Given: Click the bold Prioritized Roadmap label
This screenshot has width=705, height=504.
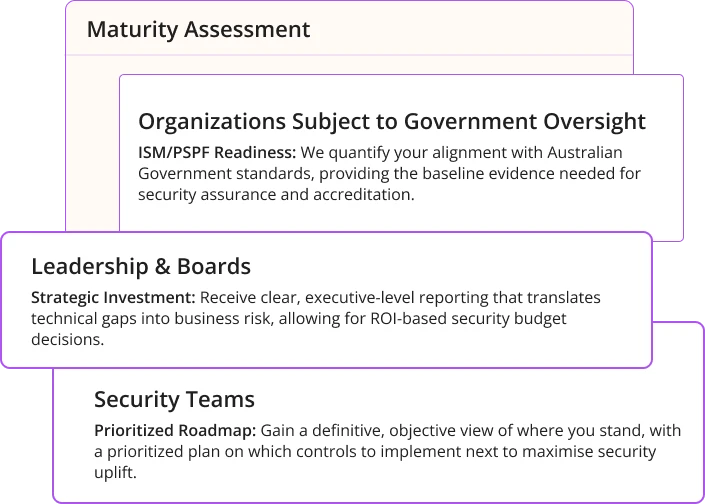Looking at the screenshot, I should tap(175, 431).
